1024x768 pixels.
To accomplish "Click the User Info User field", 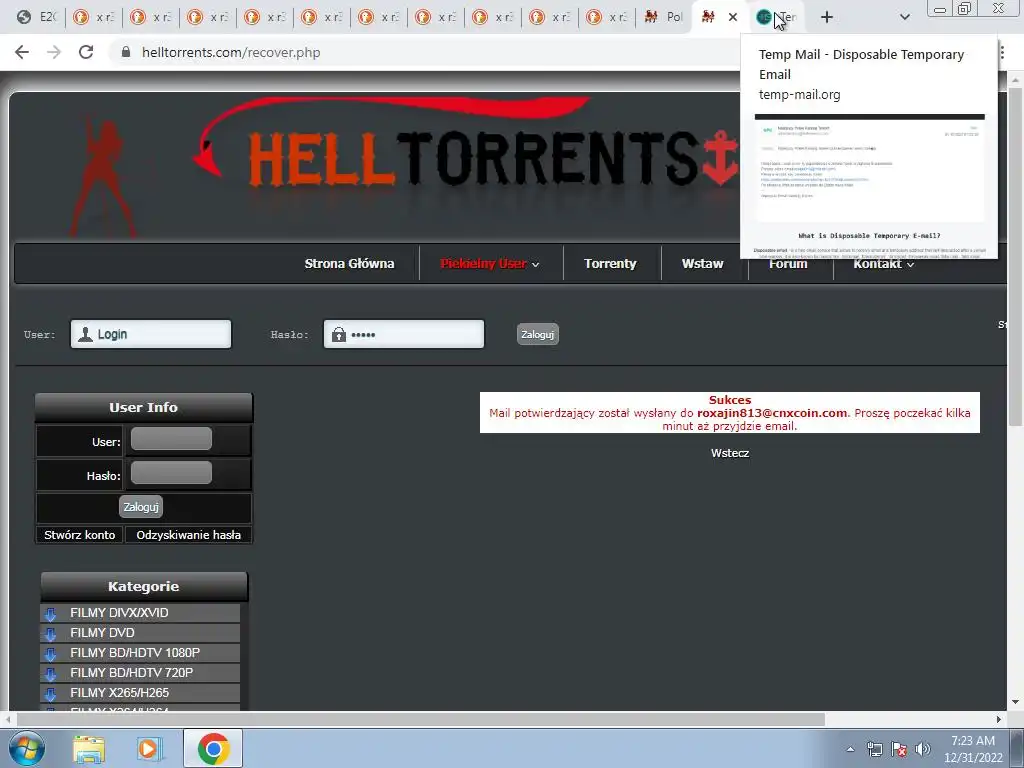I will click(171, 439).
